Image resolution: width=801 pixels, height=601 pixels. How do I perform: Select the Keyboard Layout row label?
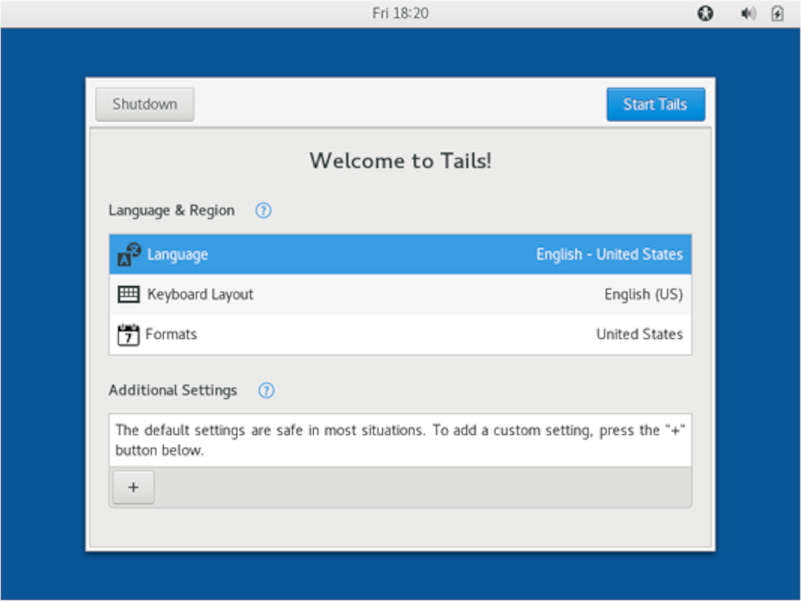[200, 295]
